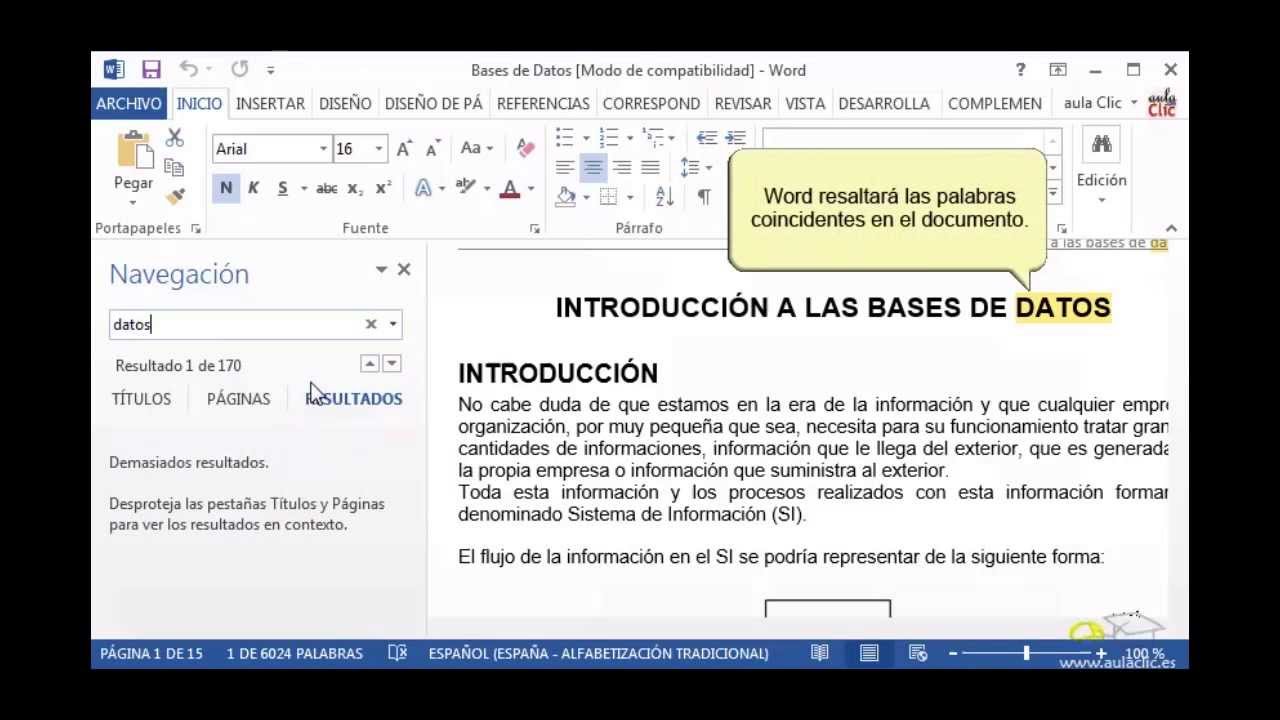Open the Edición group button
Viewport: 1280px width, 720px height.
click(x=1101, y=167)
